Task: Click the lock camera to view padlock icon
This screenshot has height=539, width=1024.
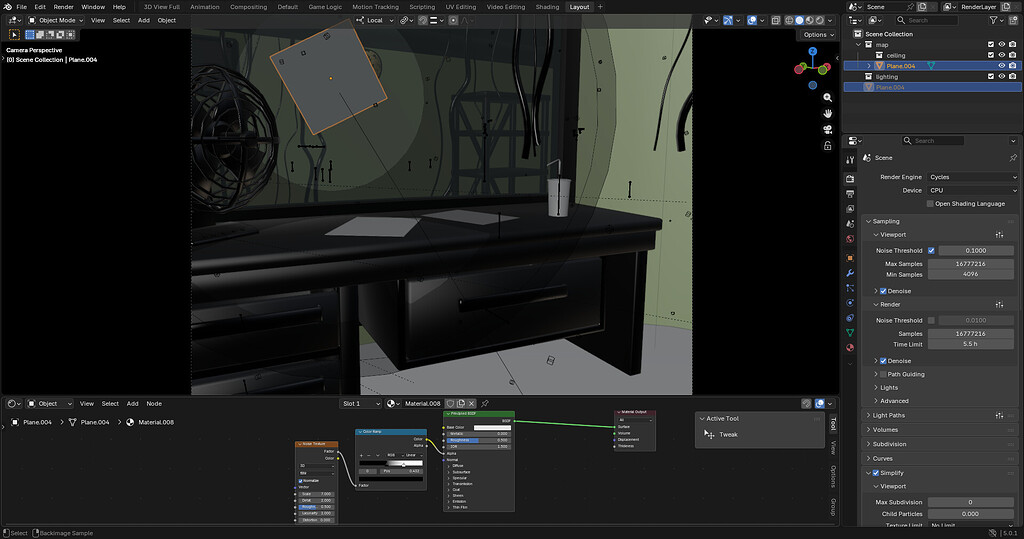Action: point(827,146)
